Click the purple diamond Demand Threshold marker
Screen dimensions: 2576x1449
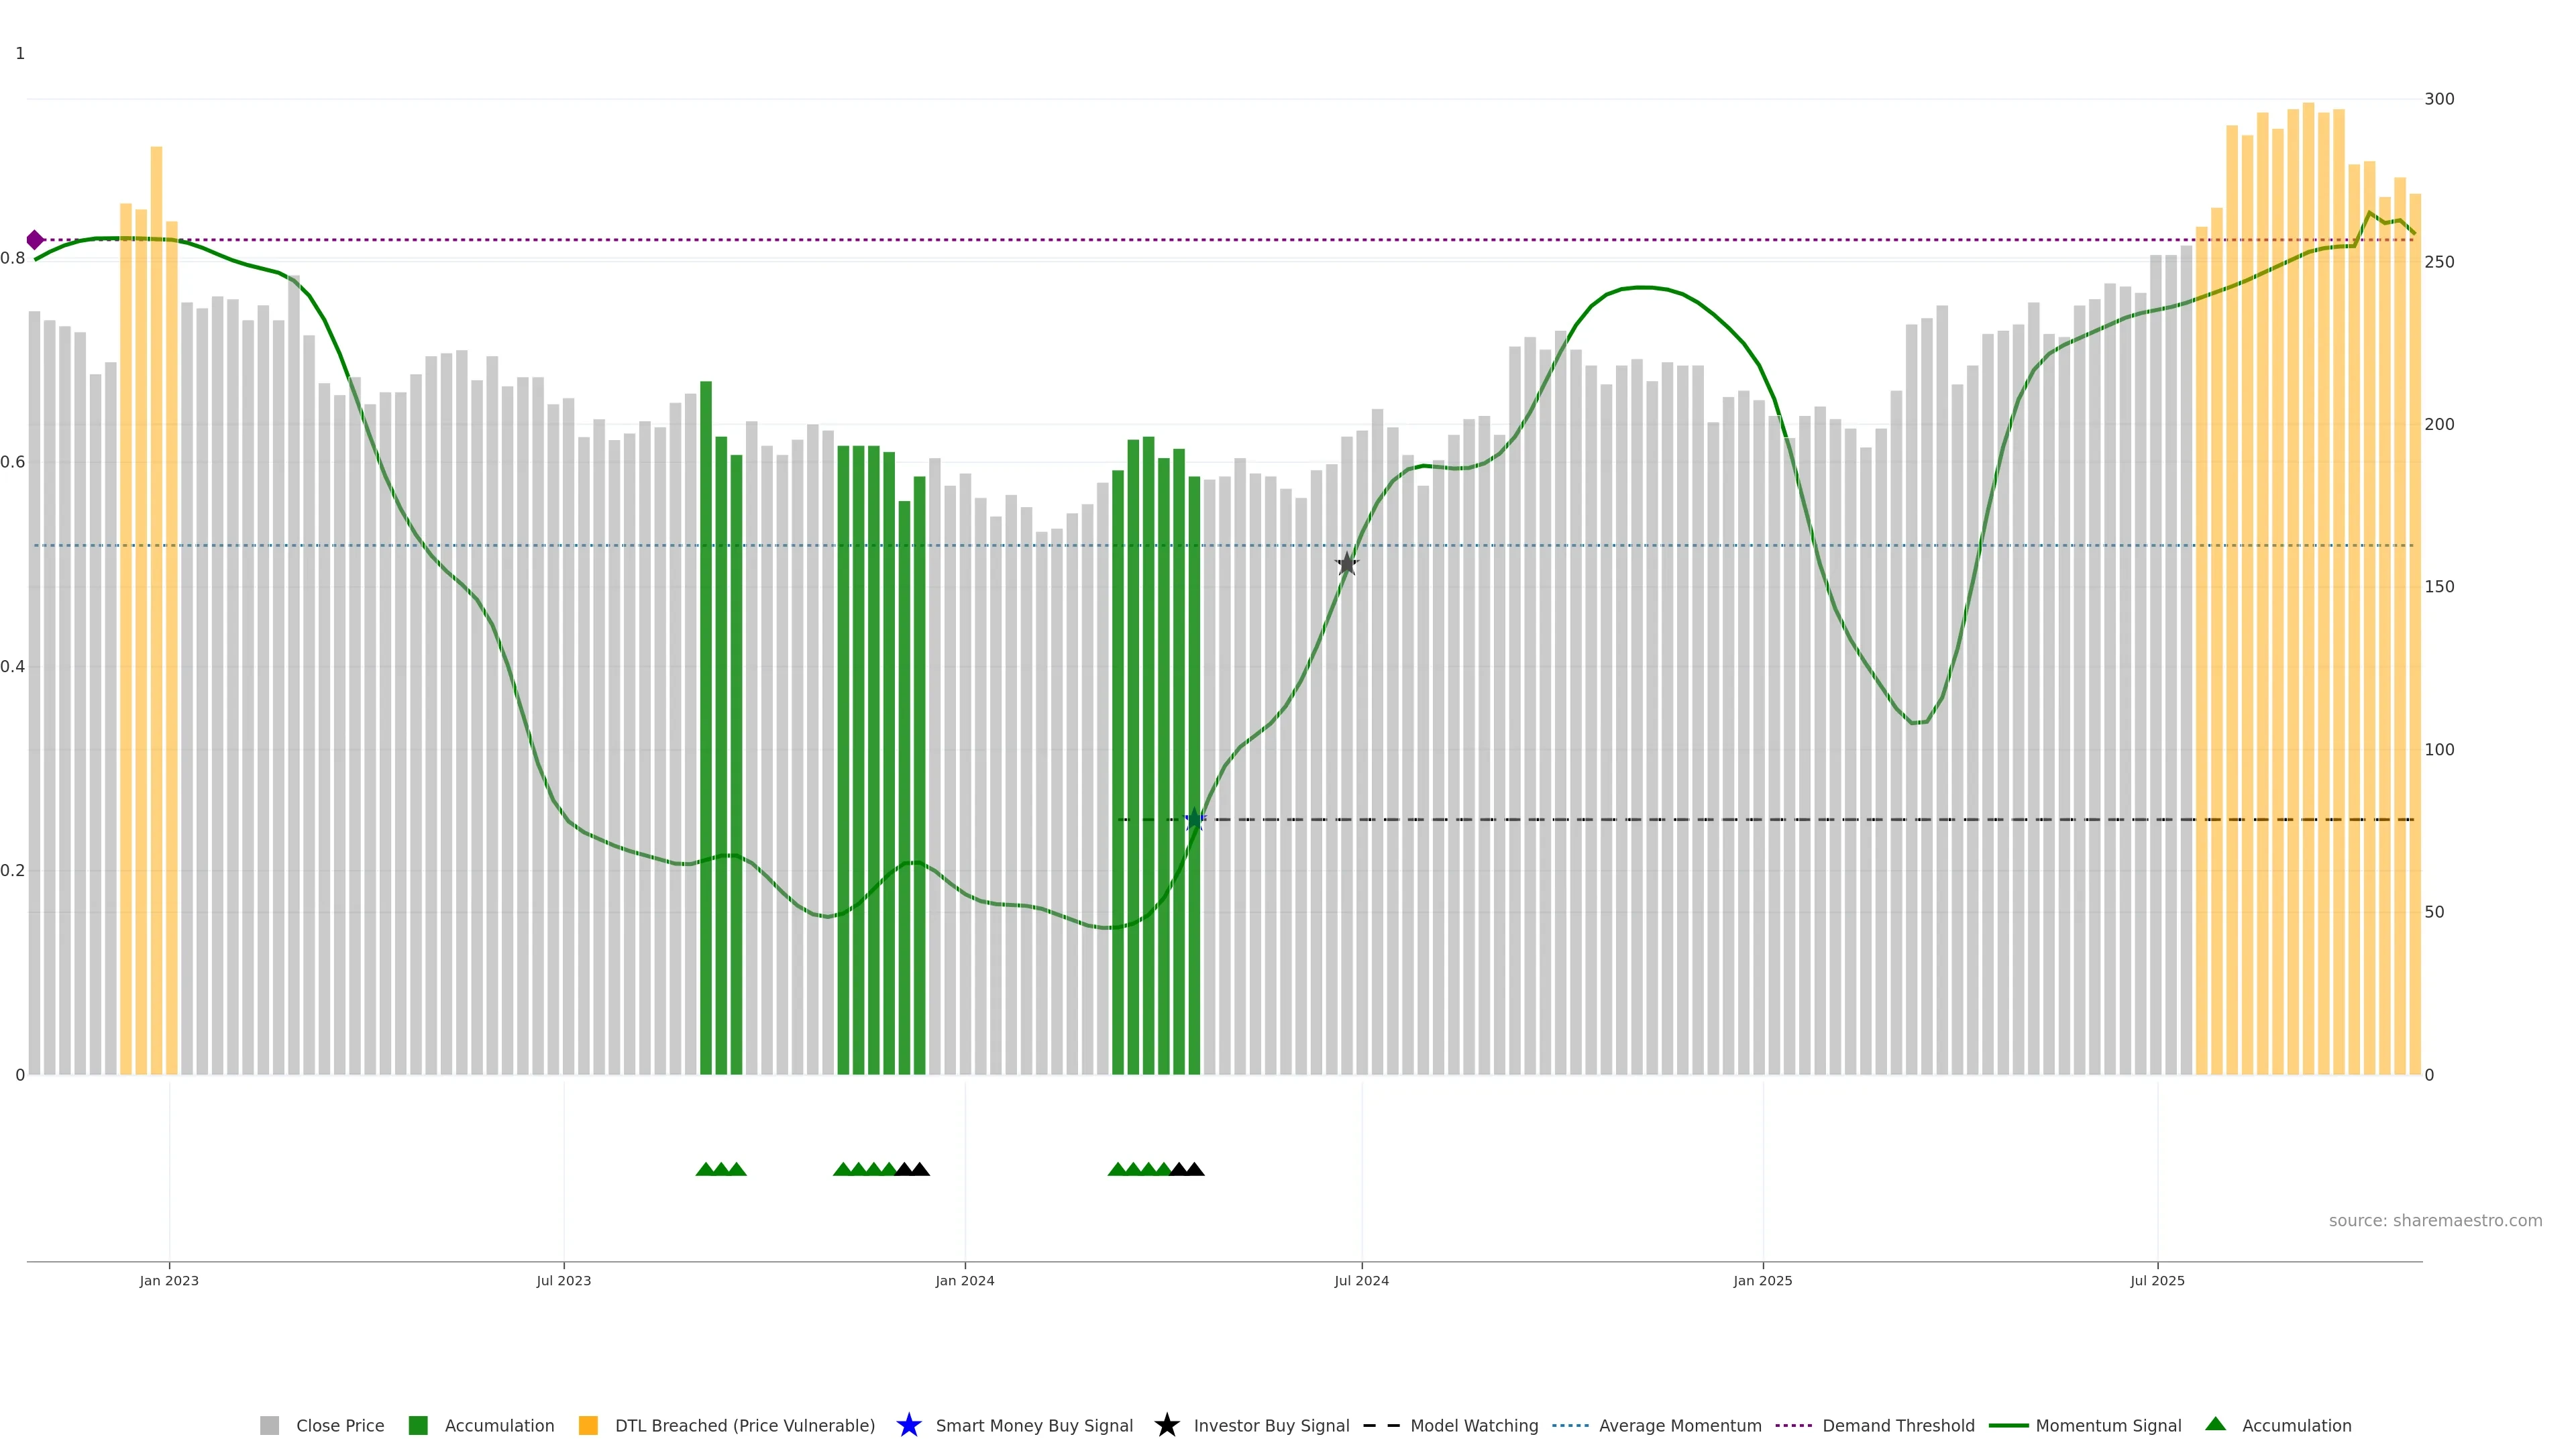[x=35, y=240]
